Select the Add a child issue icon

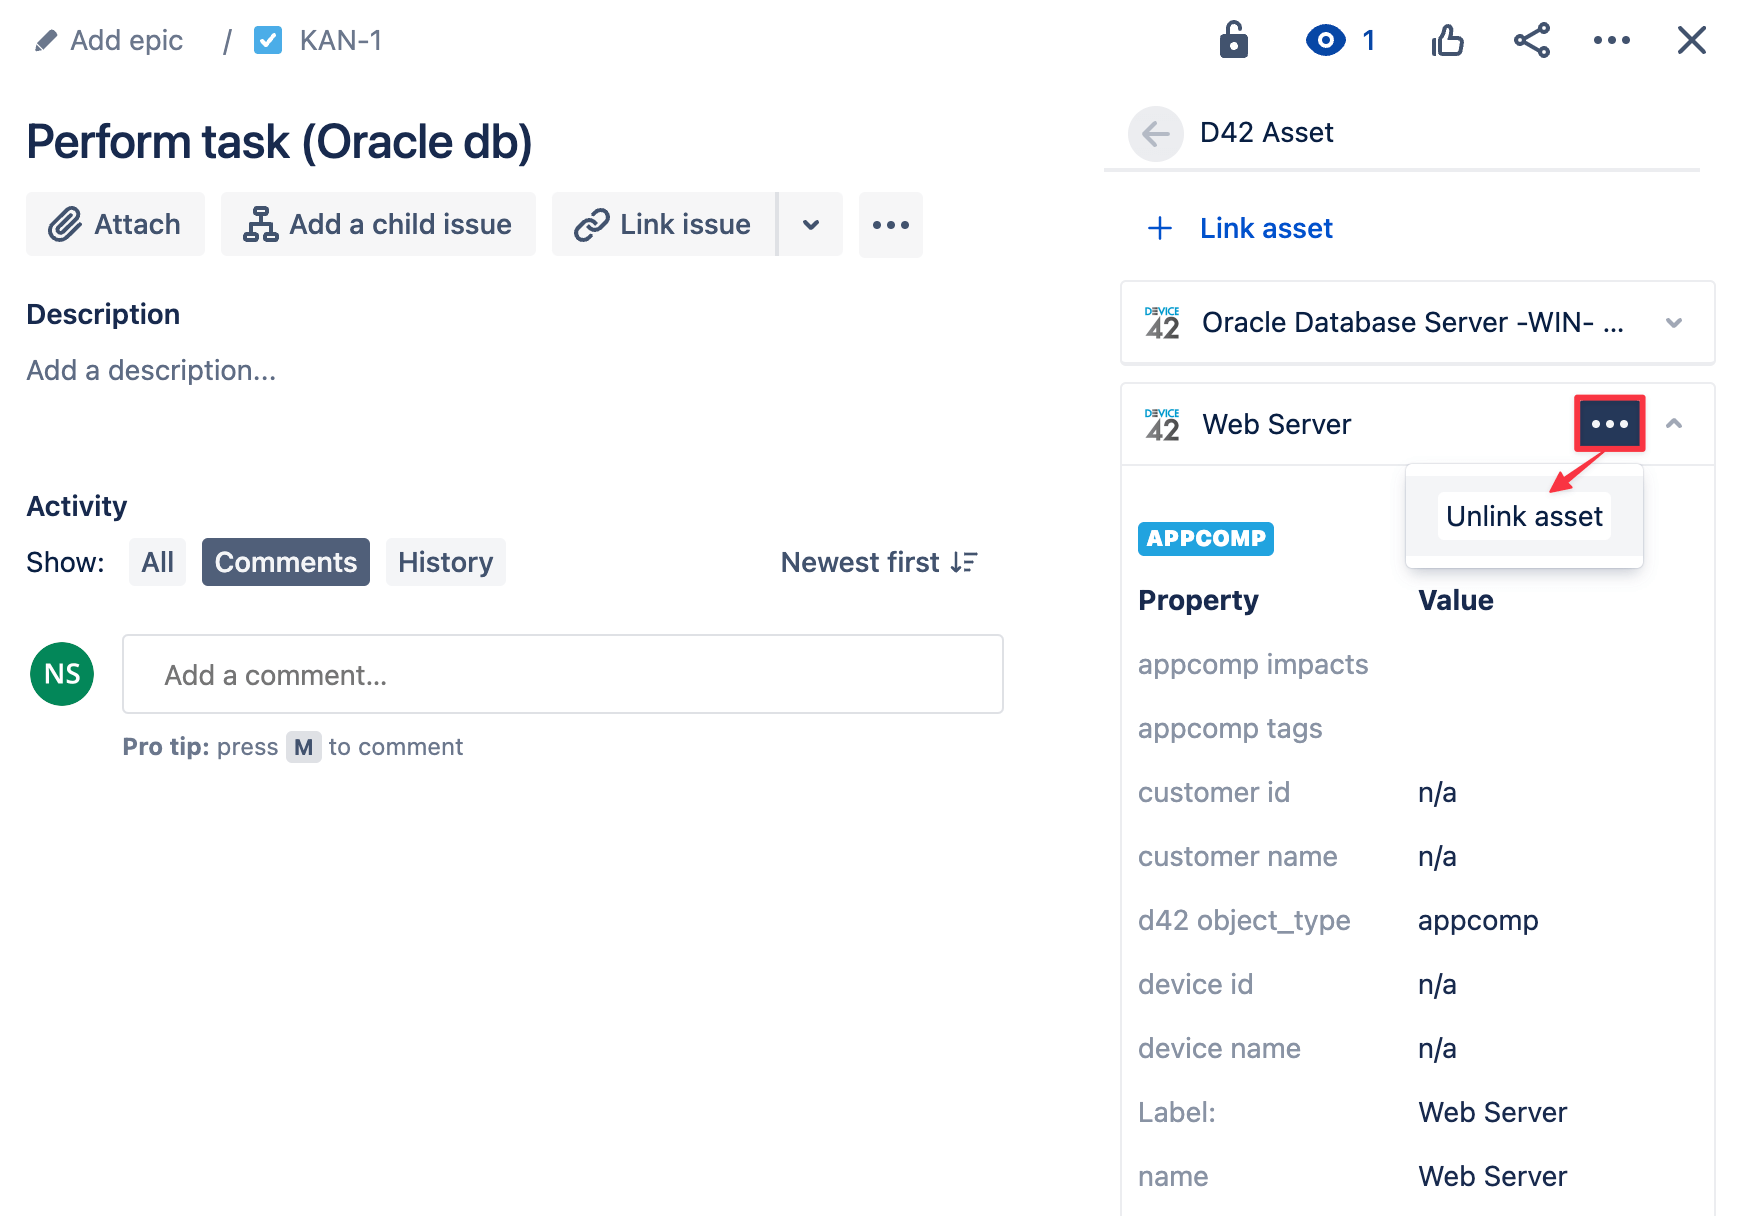(258, 224)
